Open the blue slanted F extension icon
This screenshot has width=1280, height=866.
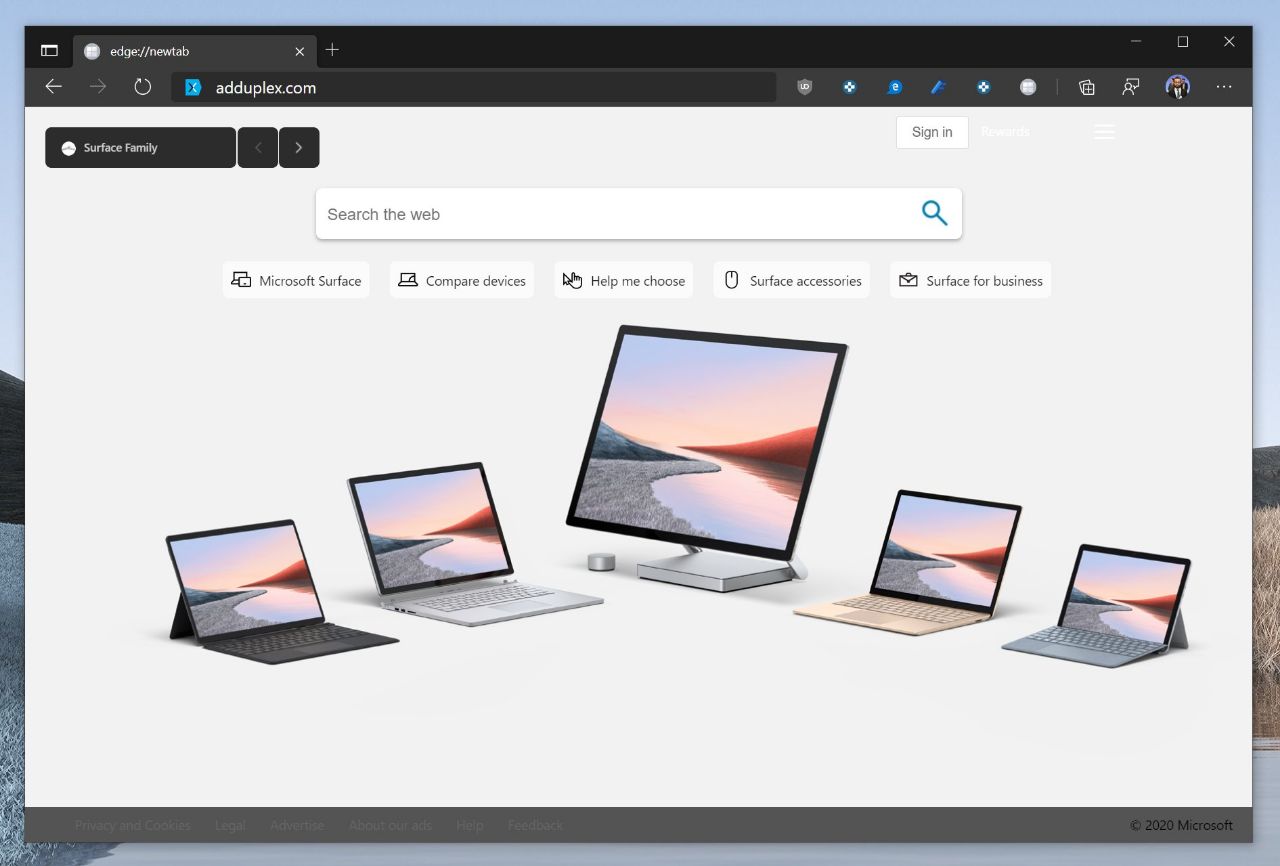938,87
